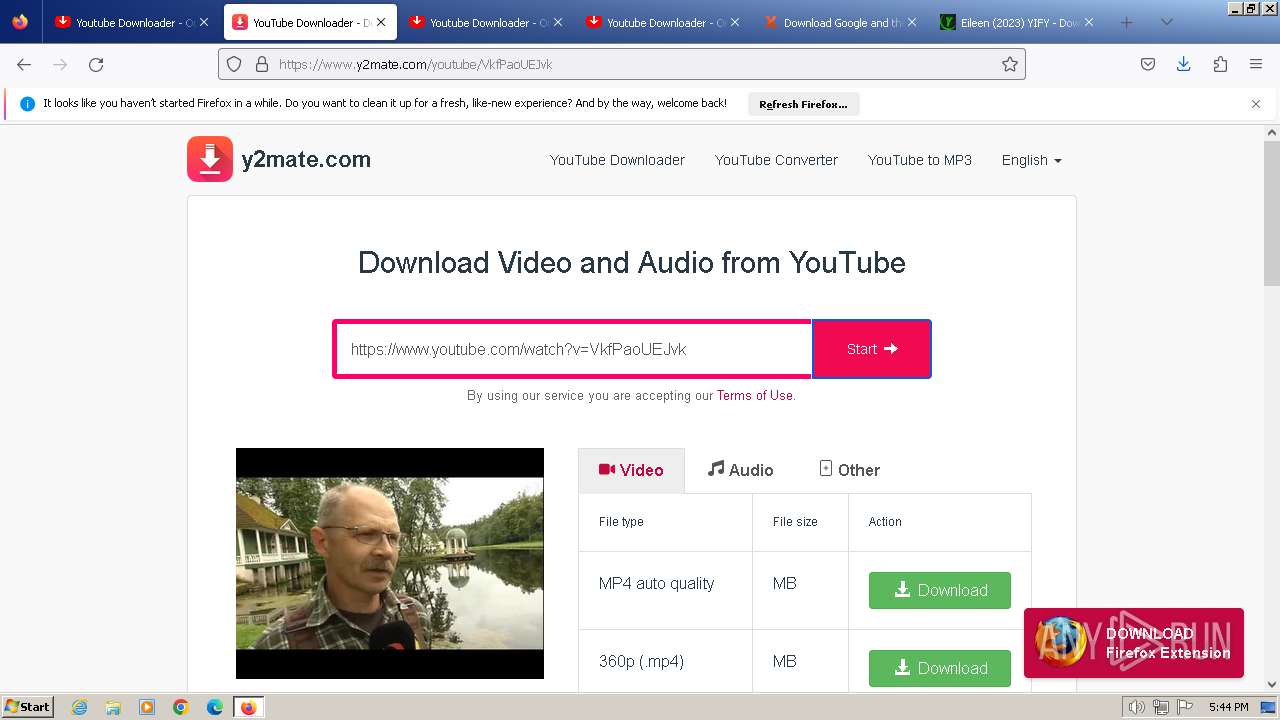Open a new tab with plus
Viewport: 1280px width, 720px height.
1126,22
